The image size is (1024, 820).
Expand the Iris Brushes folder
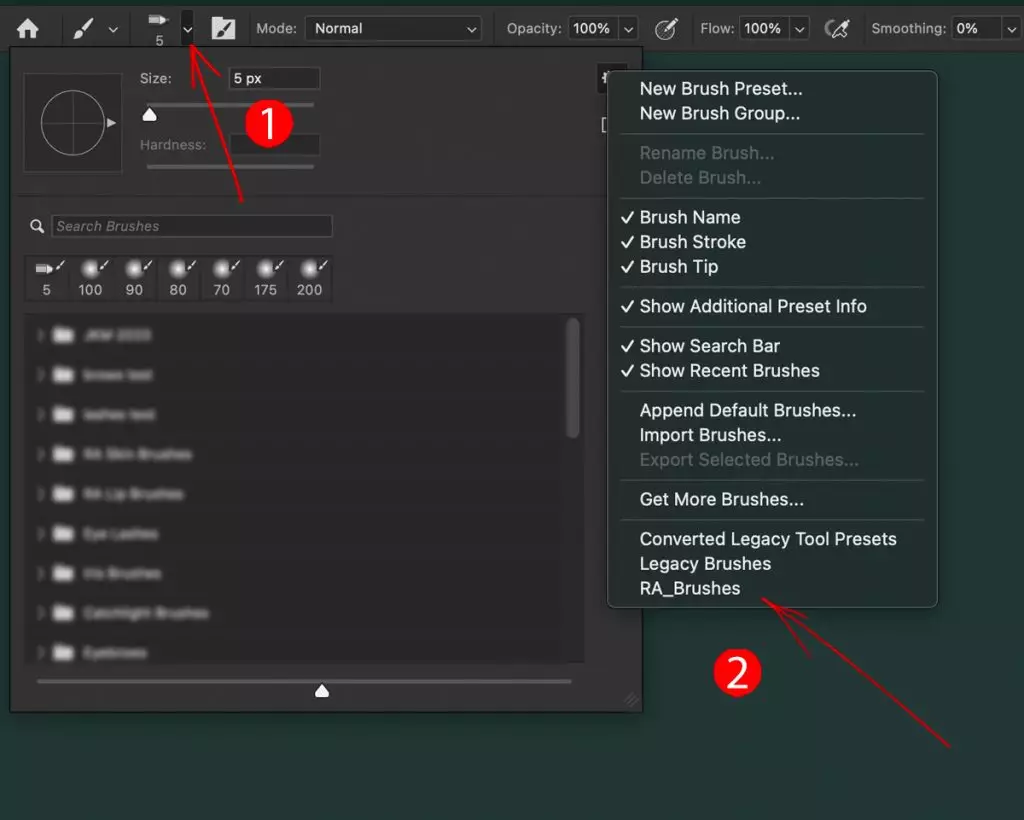point(40,573)
